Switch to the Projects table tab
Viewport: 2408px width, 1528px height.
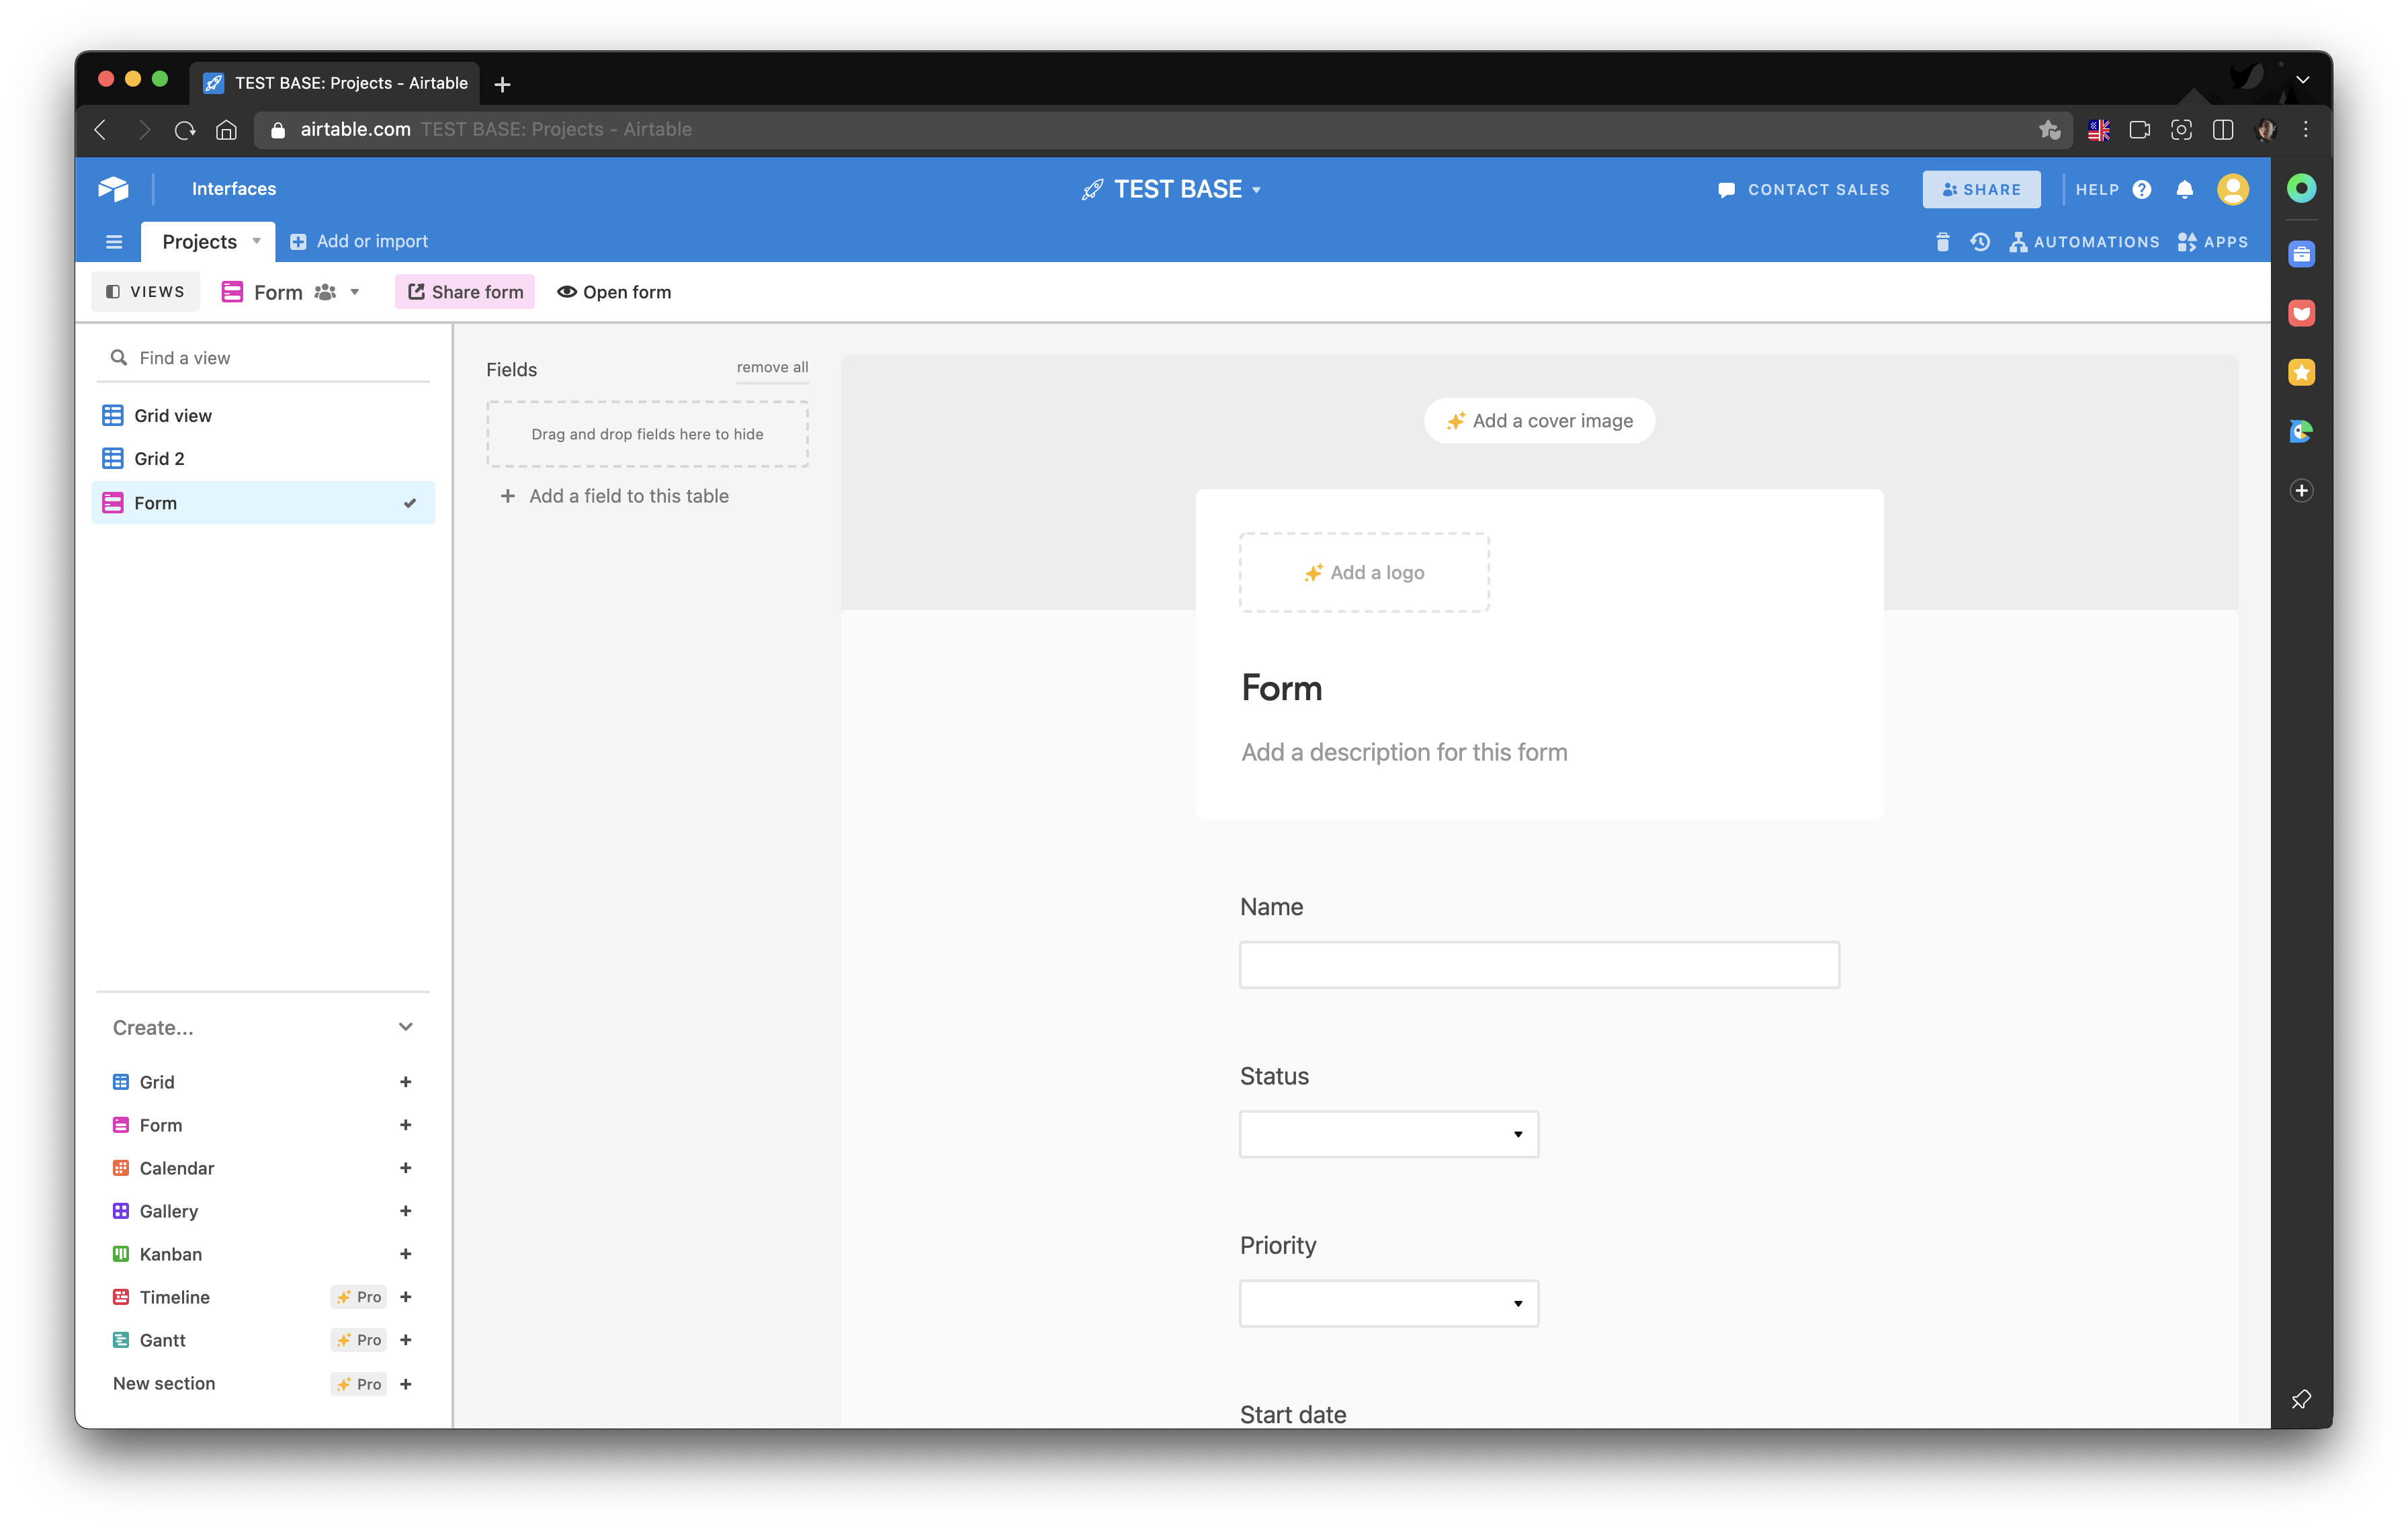[200, 242]
